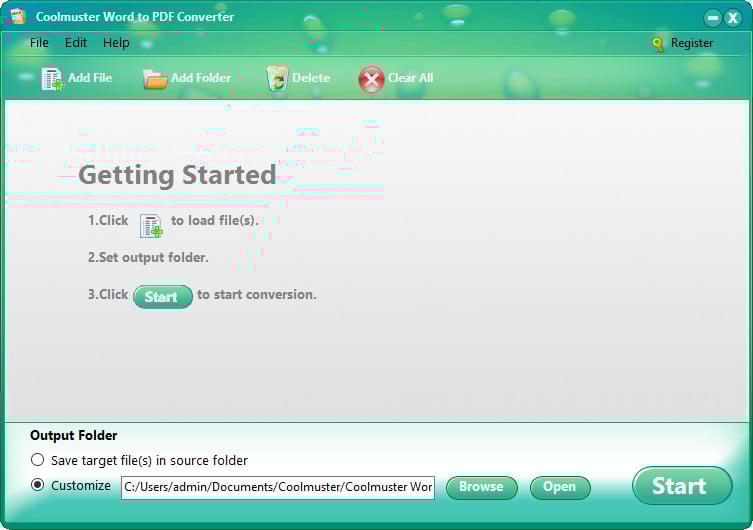
Task: Click the '2.Set output folder.' text
Action: (x=148, y=257)
